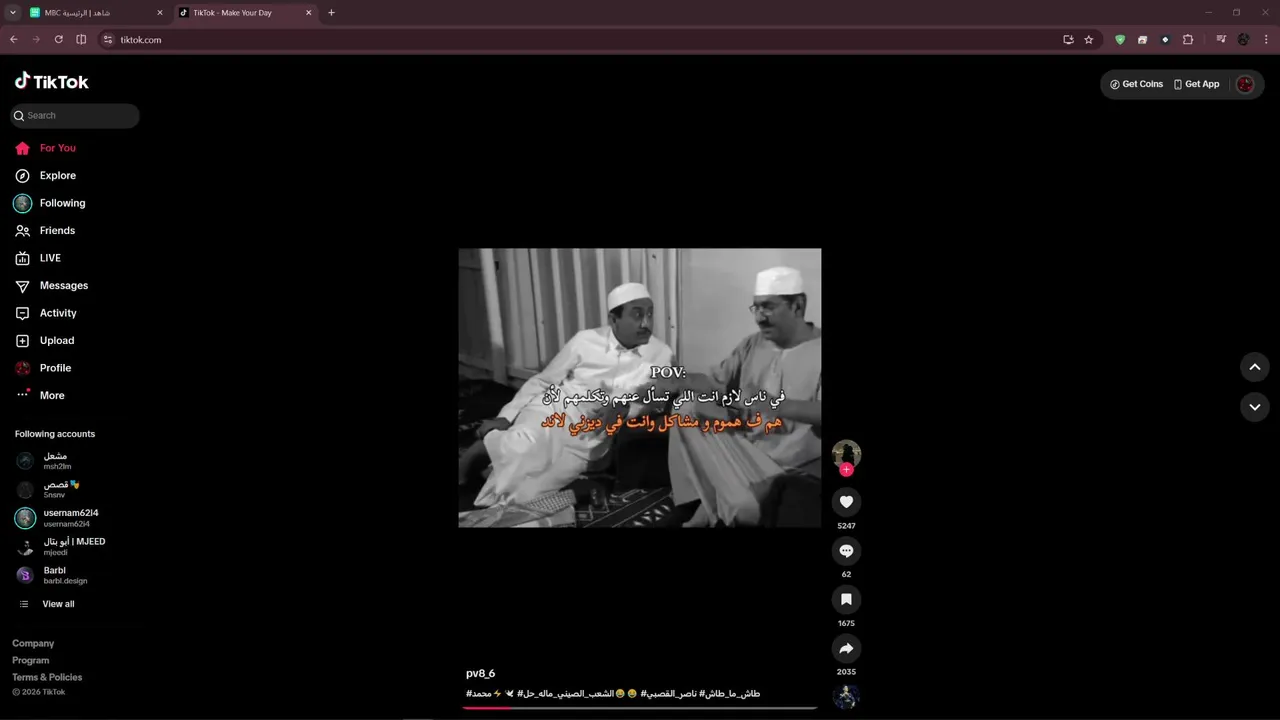Expand the Program footer section
This screenshot has height=720, width=1280.
click(x=30, y=660)
